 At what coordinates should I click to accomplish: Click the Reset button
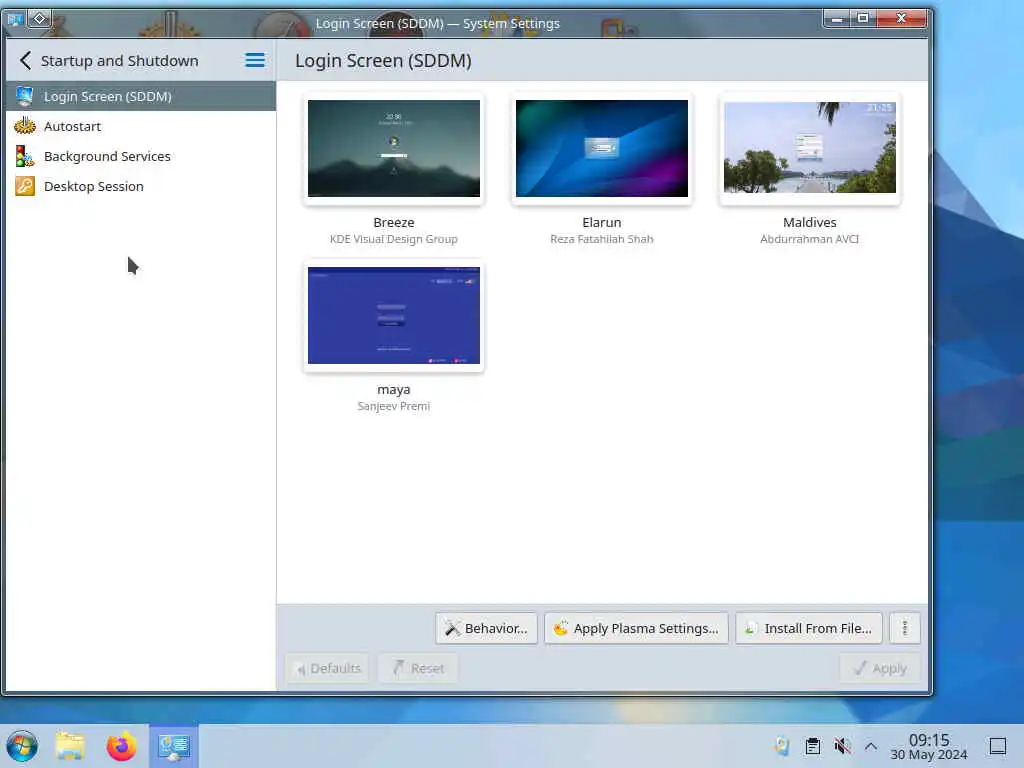[418, 668]
